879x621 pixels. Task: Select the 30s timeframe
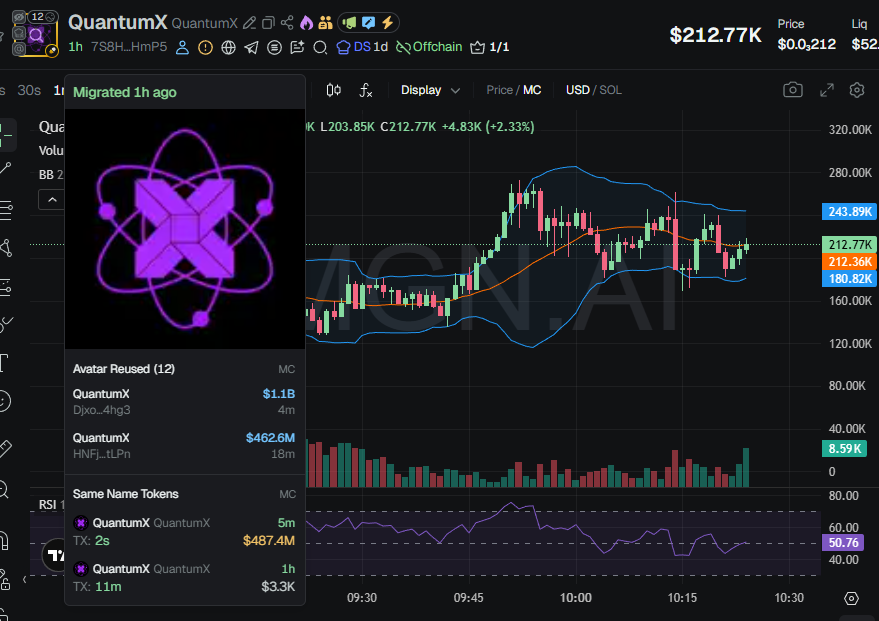(x=29, y=90)
